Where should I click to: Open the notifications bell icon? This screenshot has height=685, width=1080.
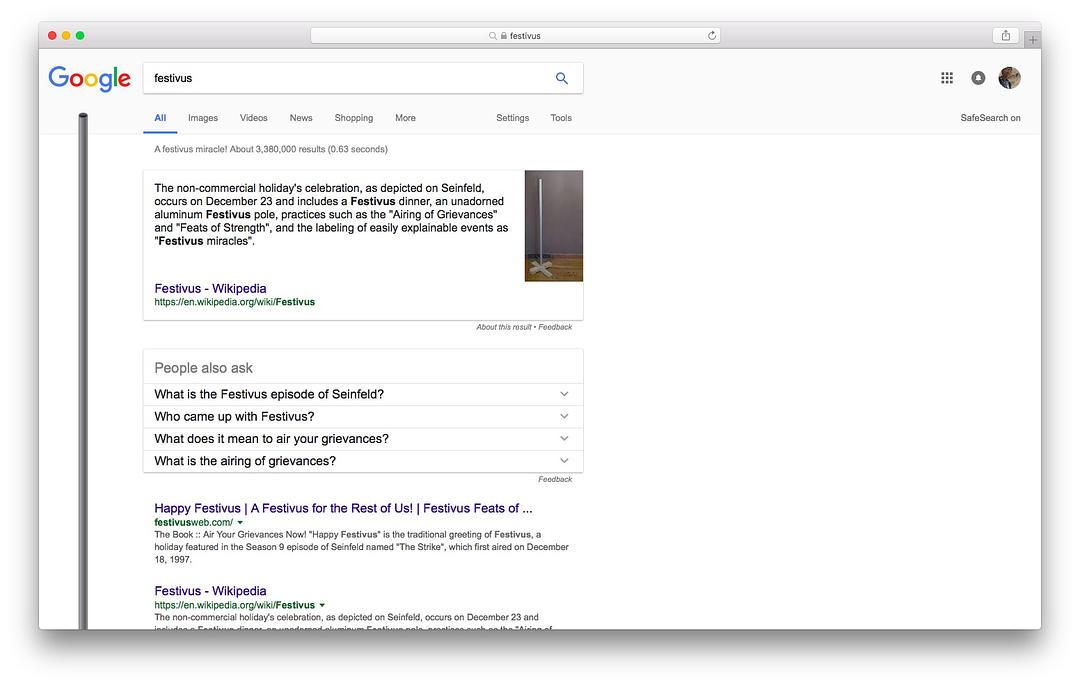pos(978,78)
